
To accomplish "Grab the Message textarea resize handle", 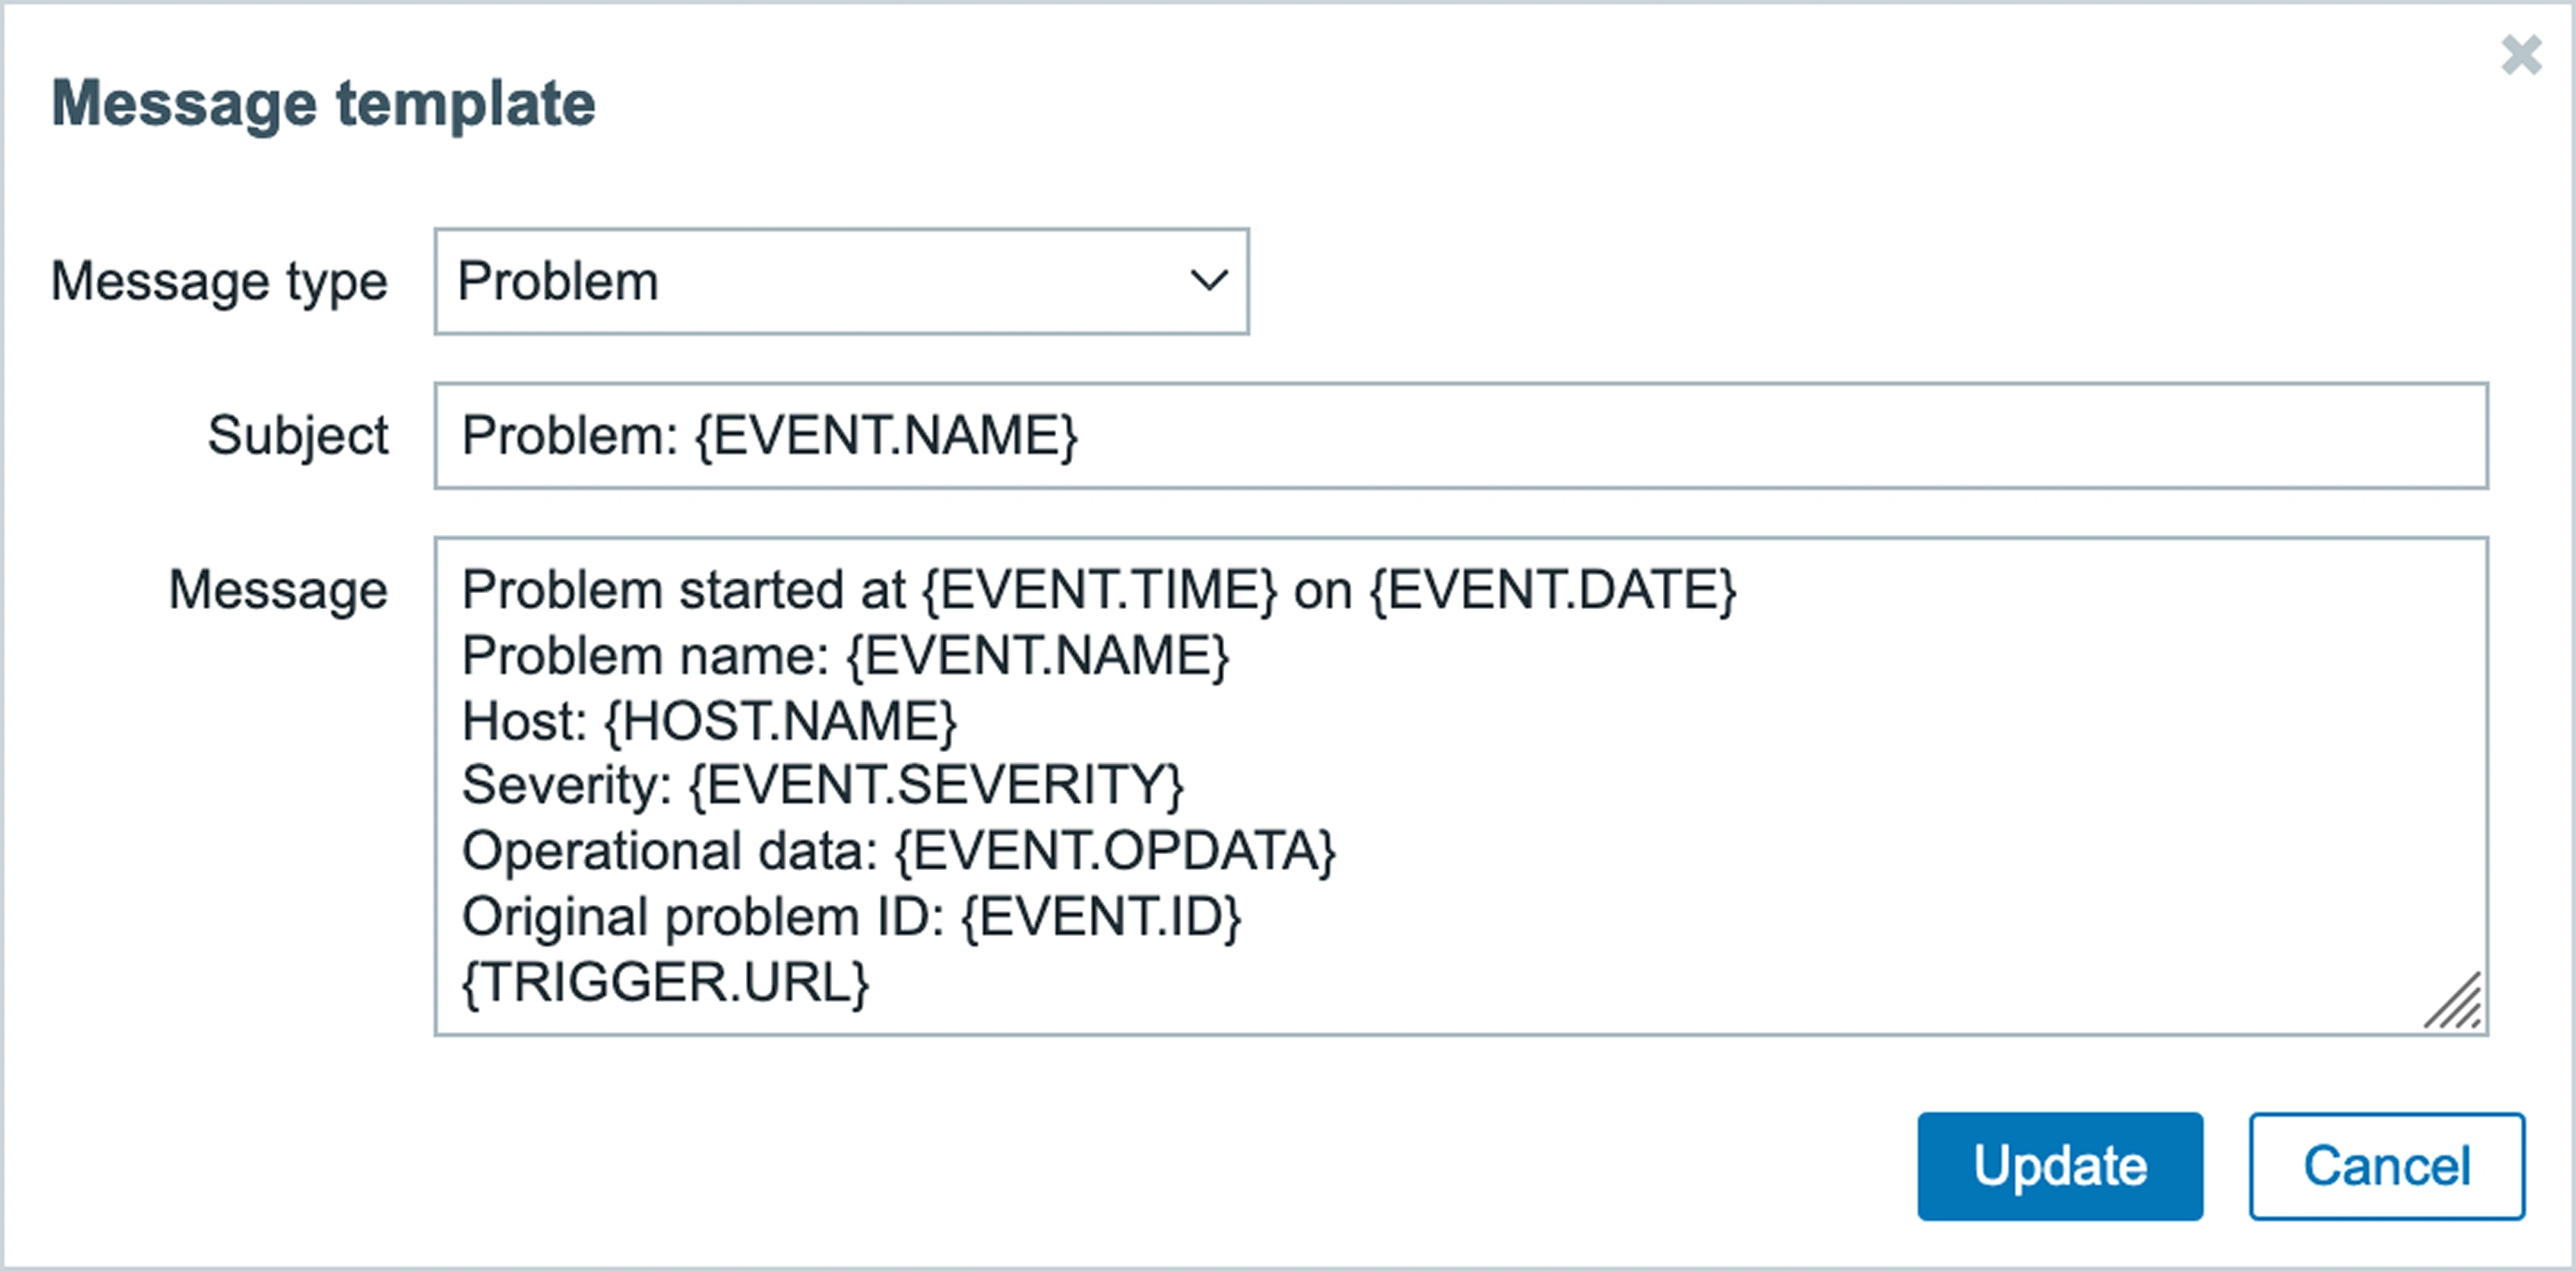I will point(2455,1003).
